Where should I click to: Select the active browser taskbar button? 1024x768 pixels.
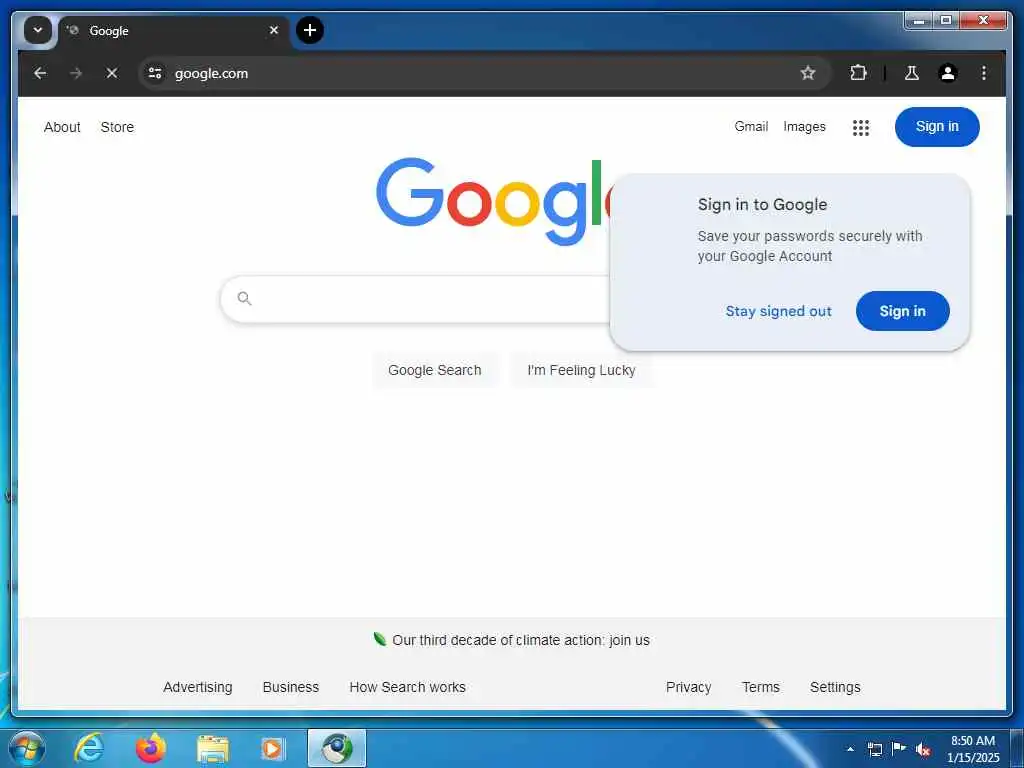(337, 748)
